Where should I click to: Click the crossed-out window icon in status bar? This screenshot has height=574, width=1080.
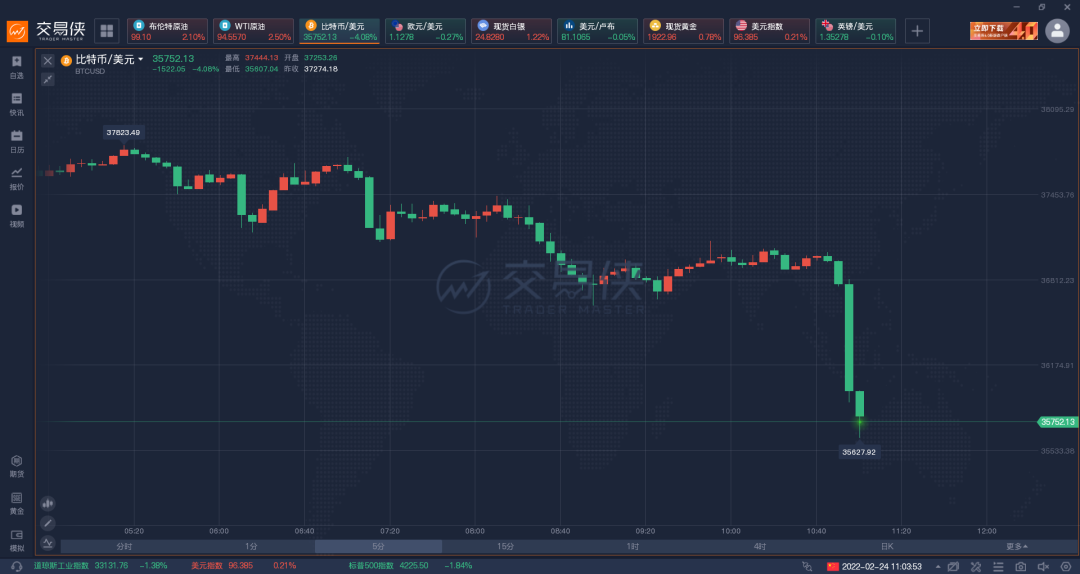point(953,566)
